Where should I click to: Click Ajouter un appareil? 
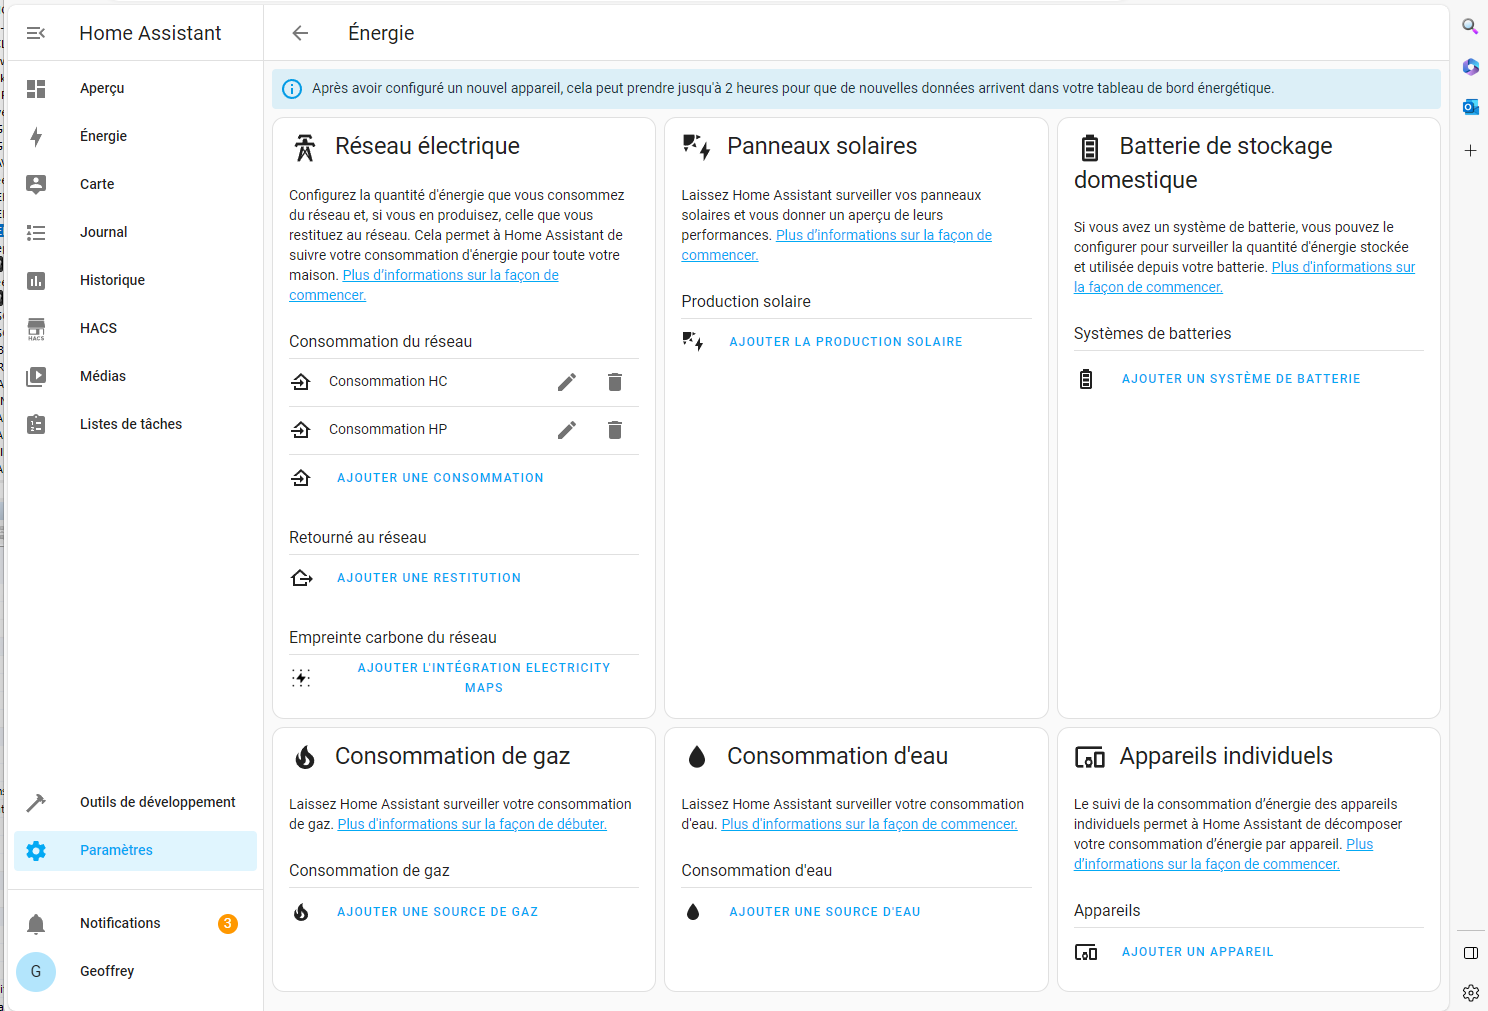coord(1198,952)
